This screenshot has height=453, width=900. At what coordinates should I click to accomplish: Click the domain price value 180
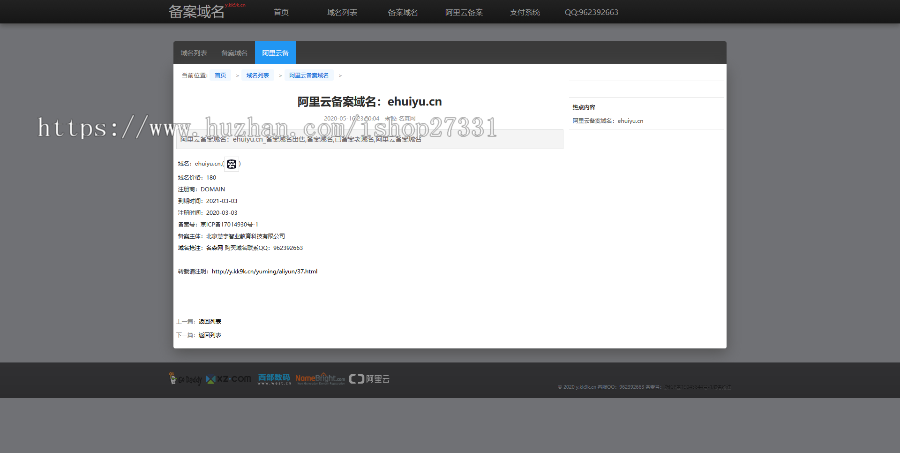[211, 177]
